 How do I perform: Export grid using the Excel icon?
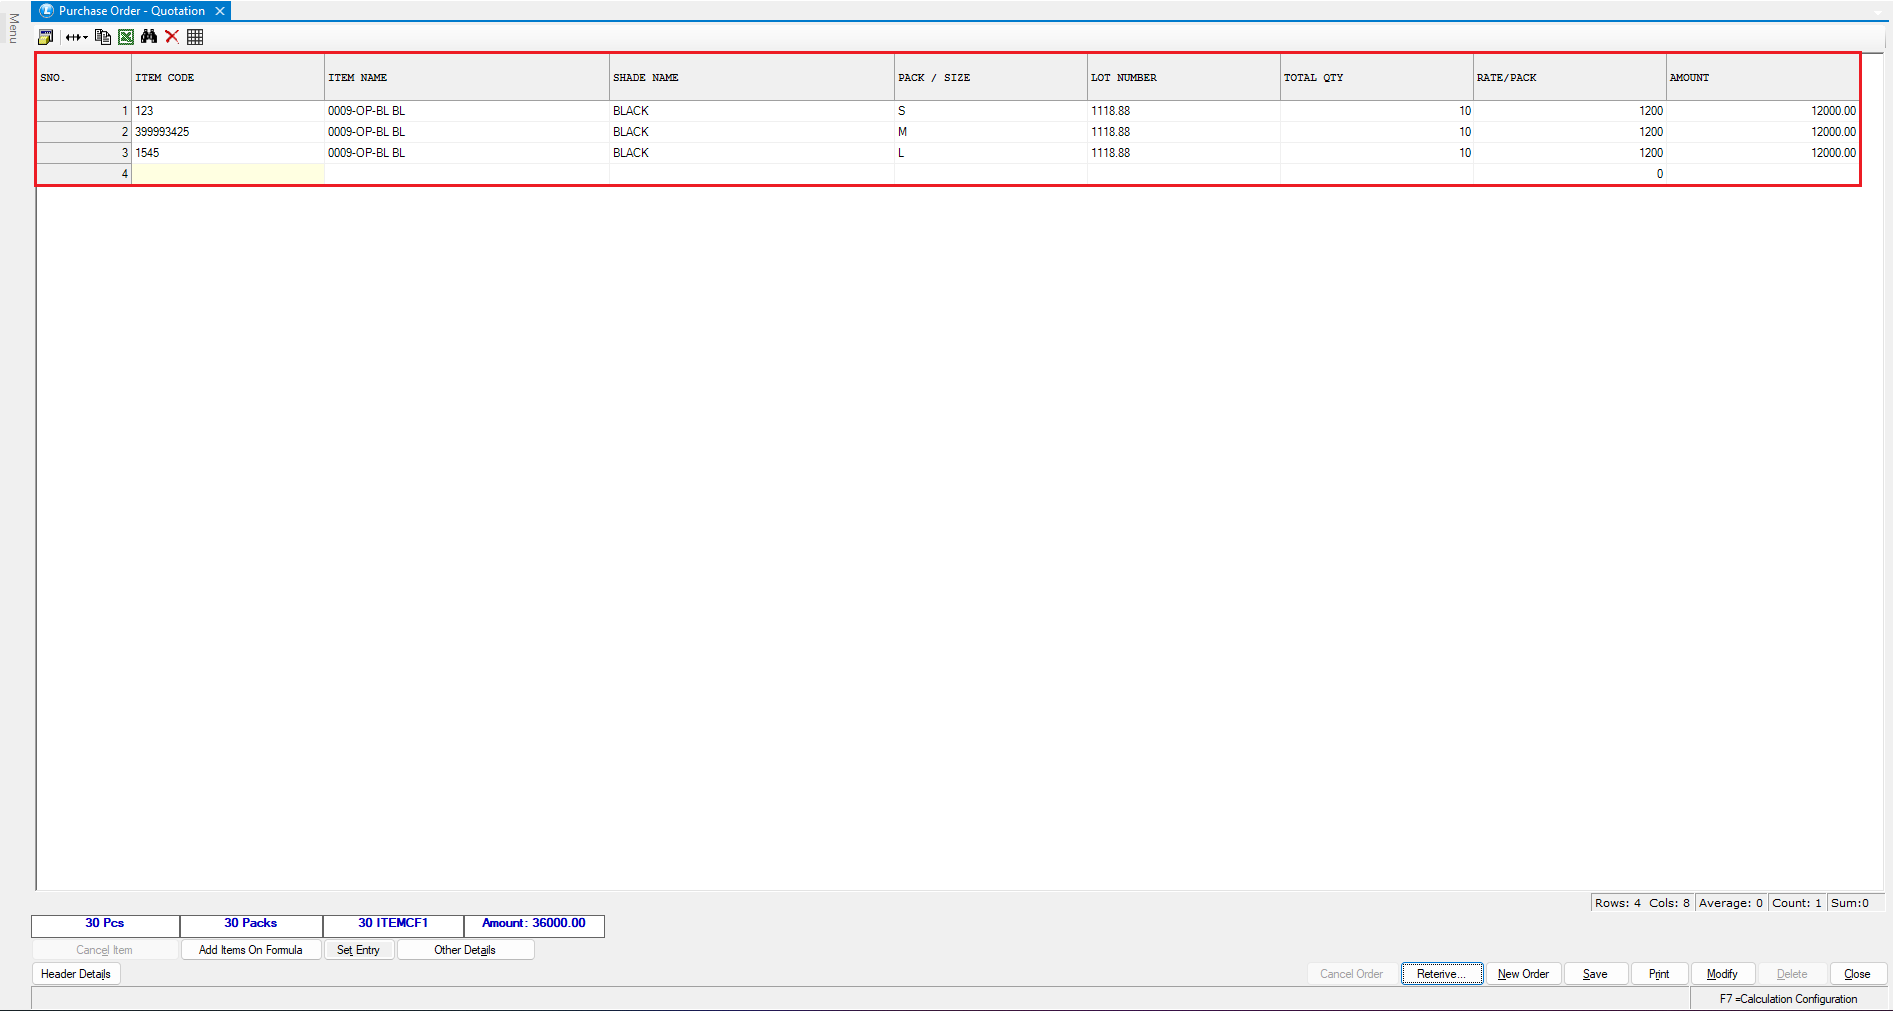coord(126,37)
